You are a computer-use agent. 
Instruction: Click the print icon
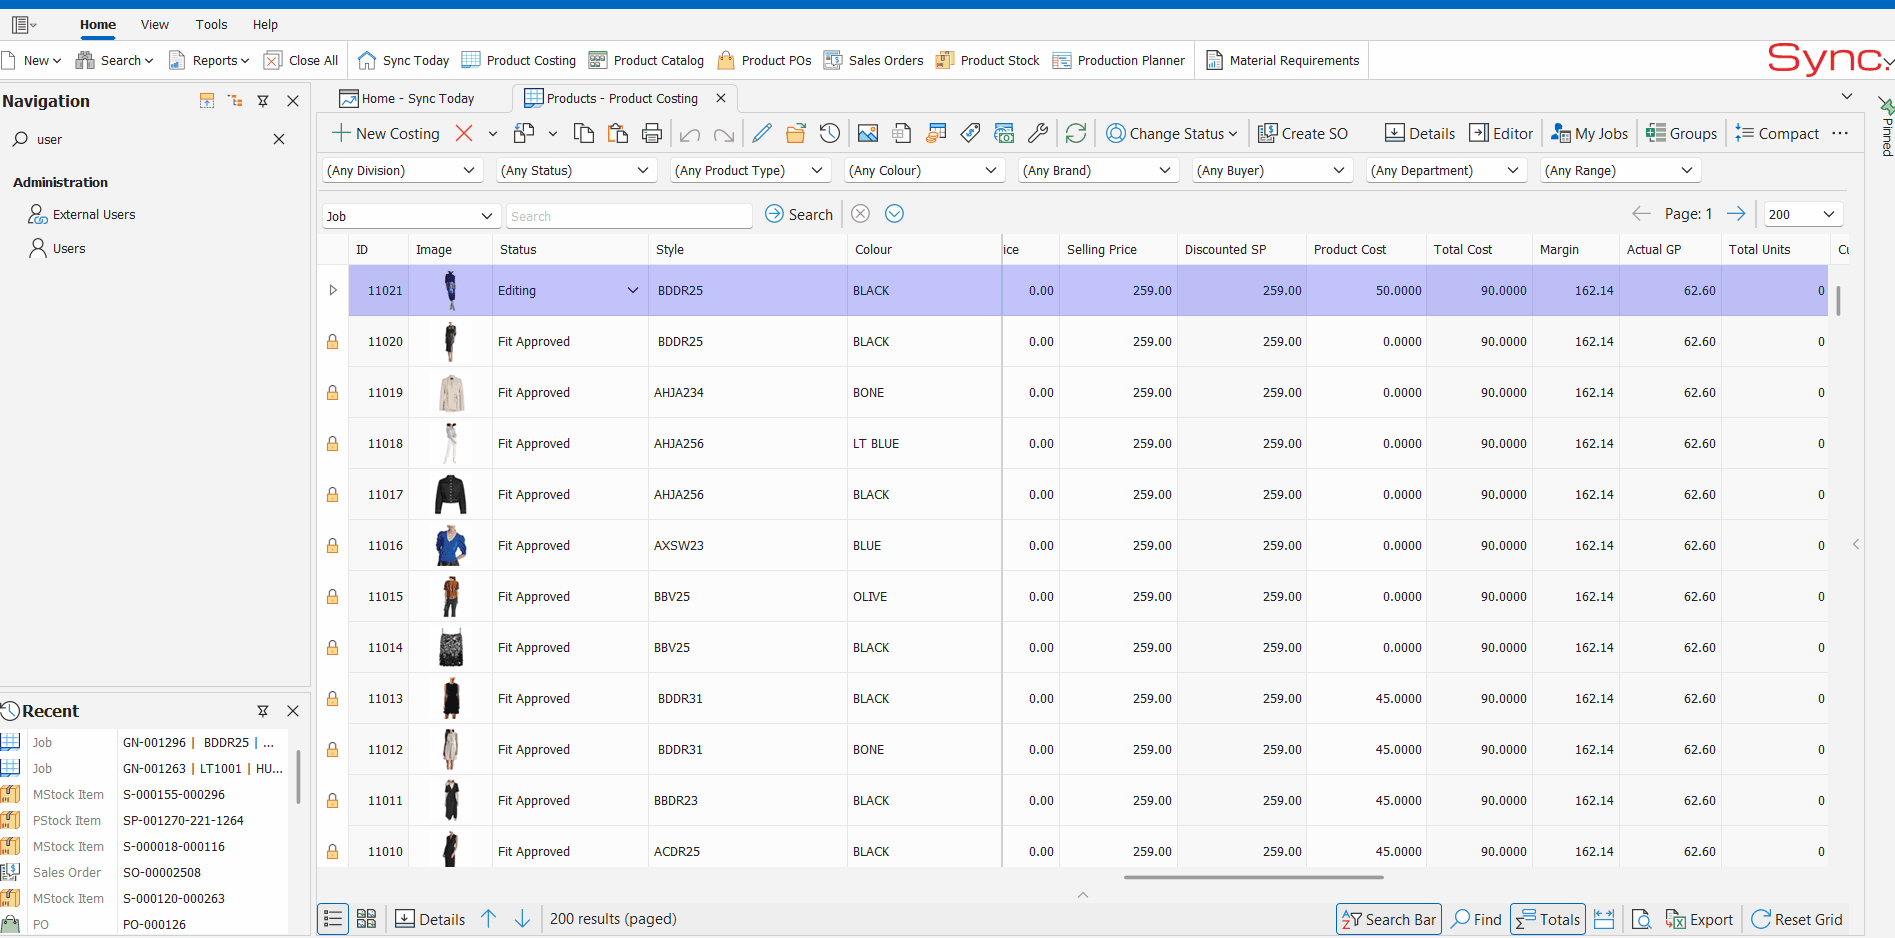(652, 133)
